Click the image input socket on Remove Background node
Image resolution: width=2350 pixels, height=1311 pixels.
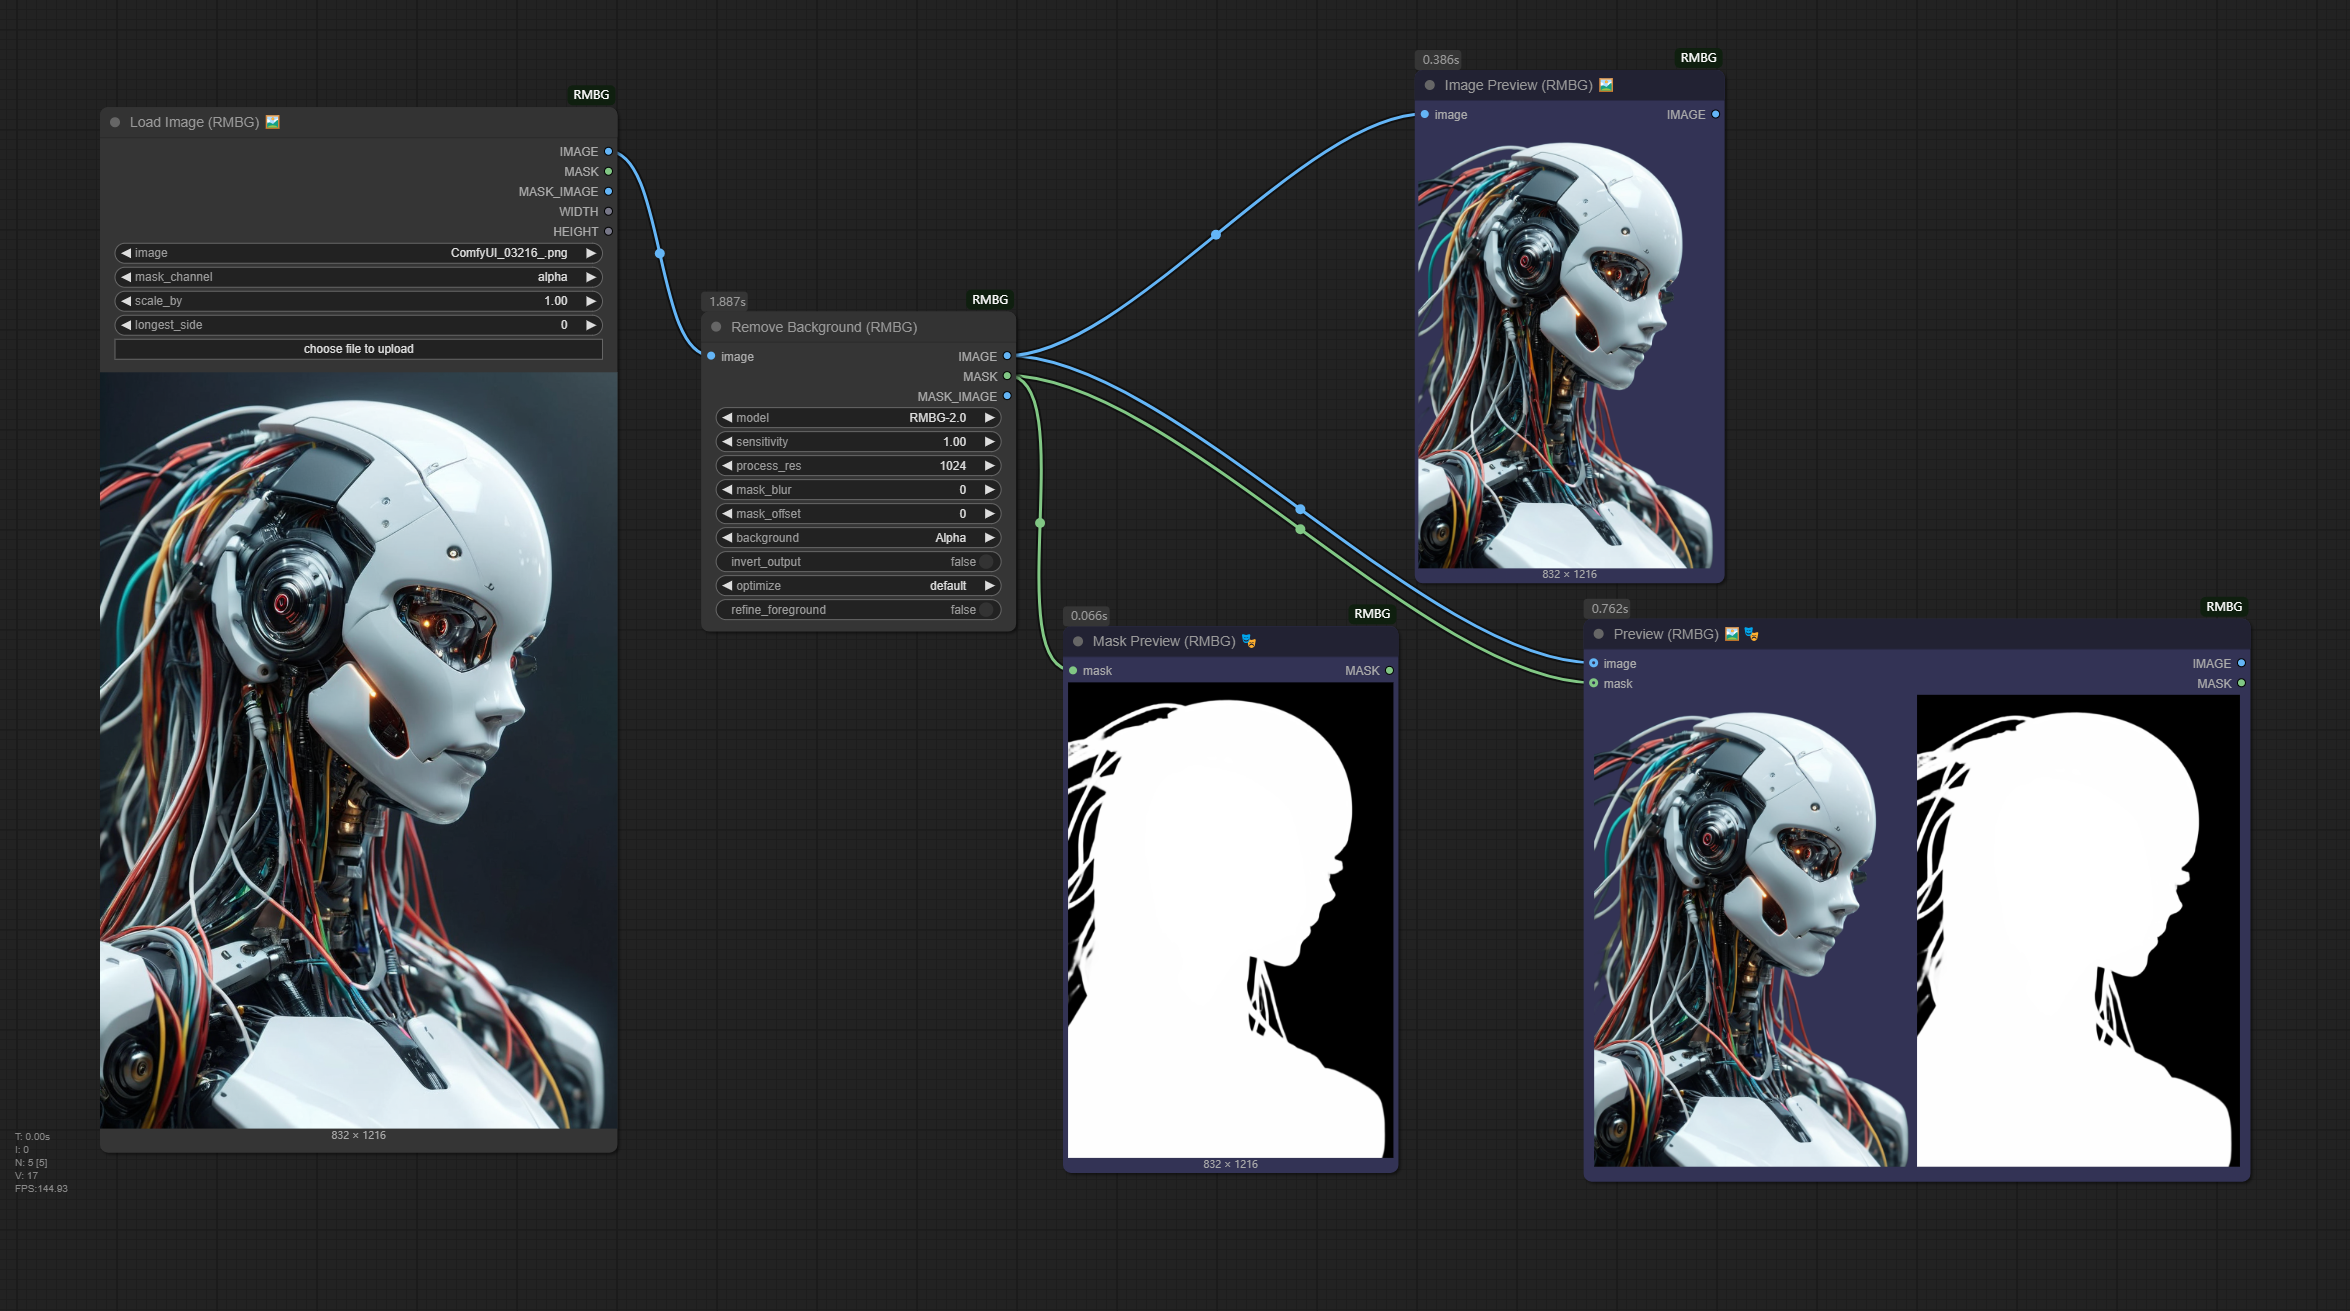711,357
